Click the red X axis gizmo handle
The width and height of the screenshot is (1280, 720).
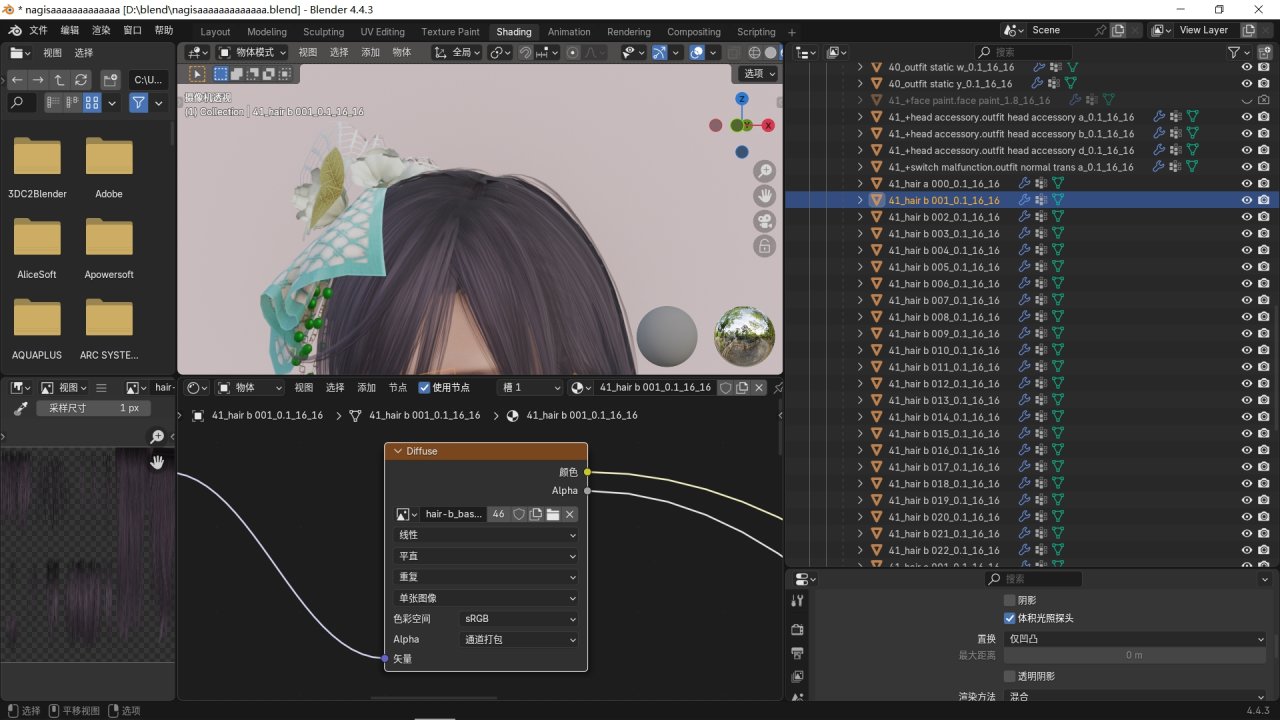tap(768, 125)
